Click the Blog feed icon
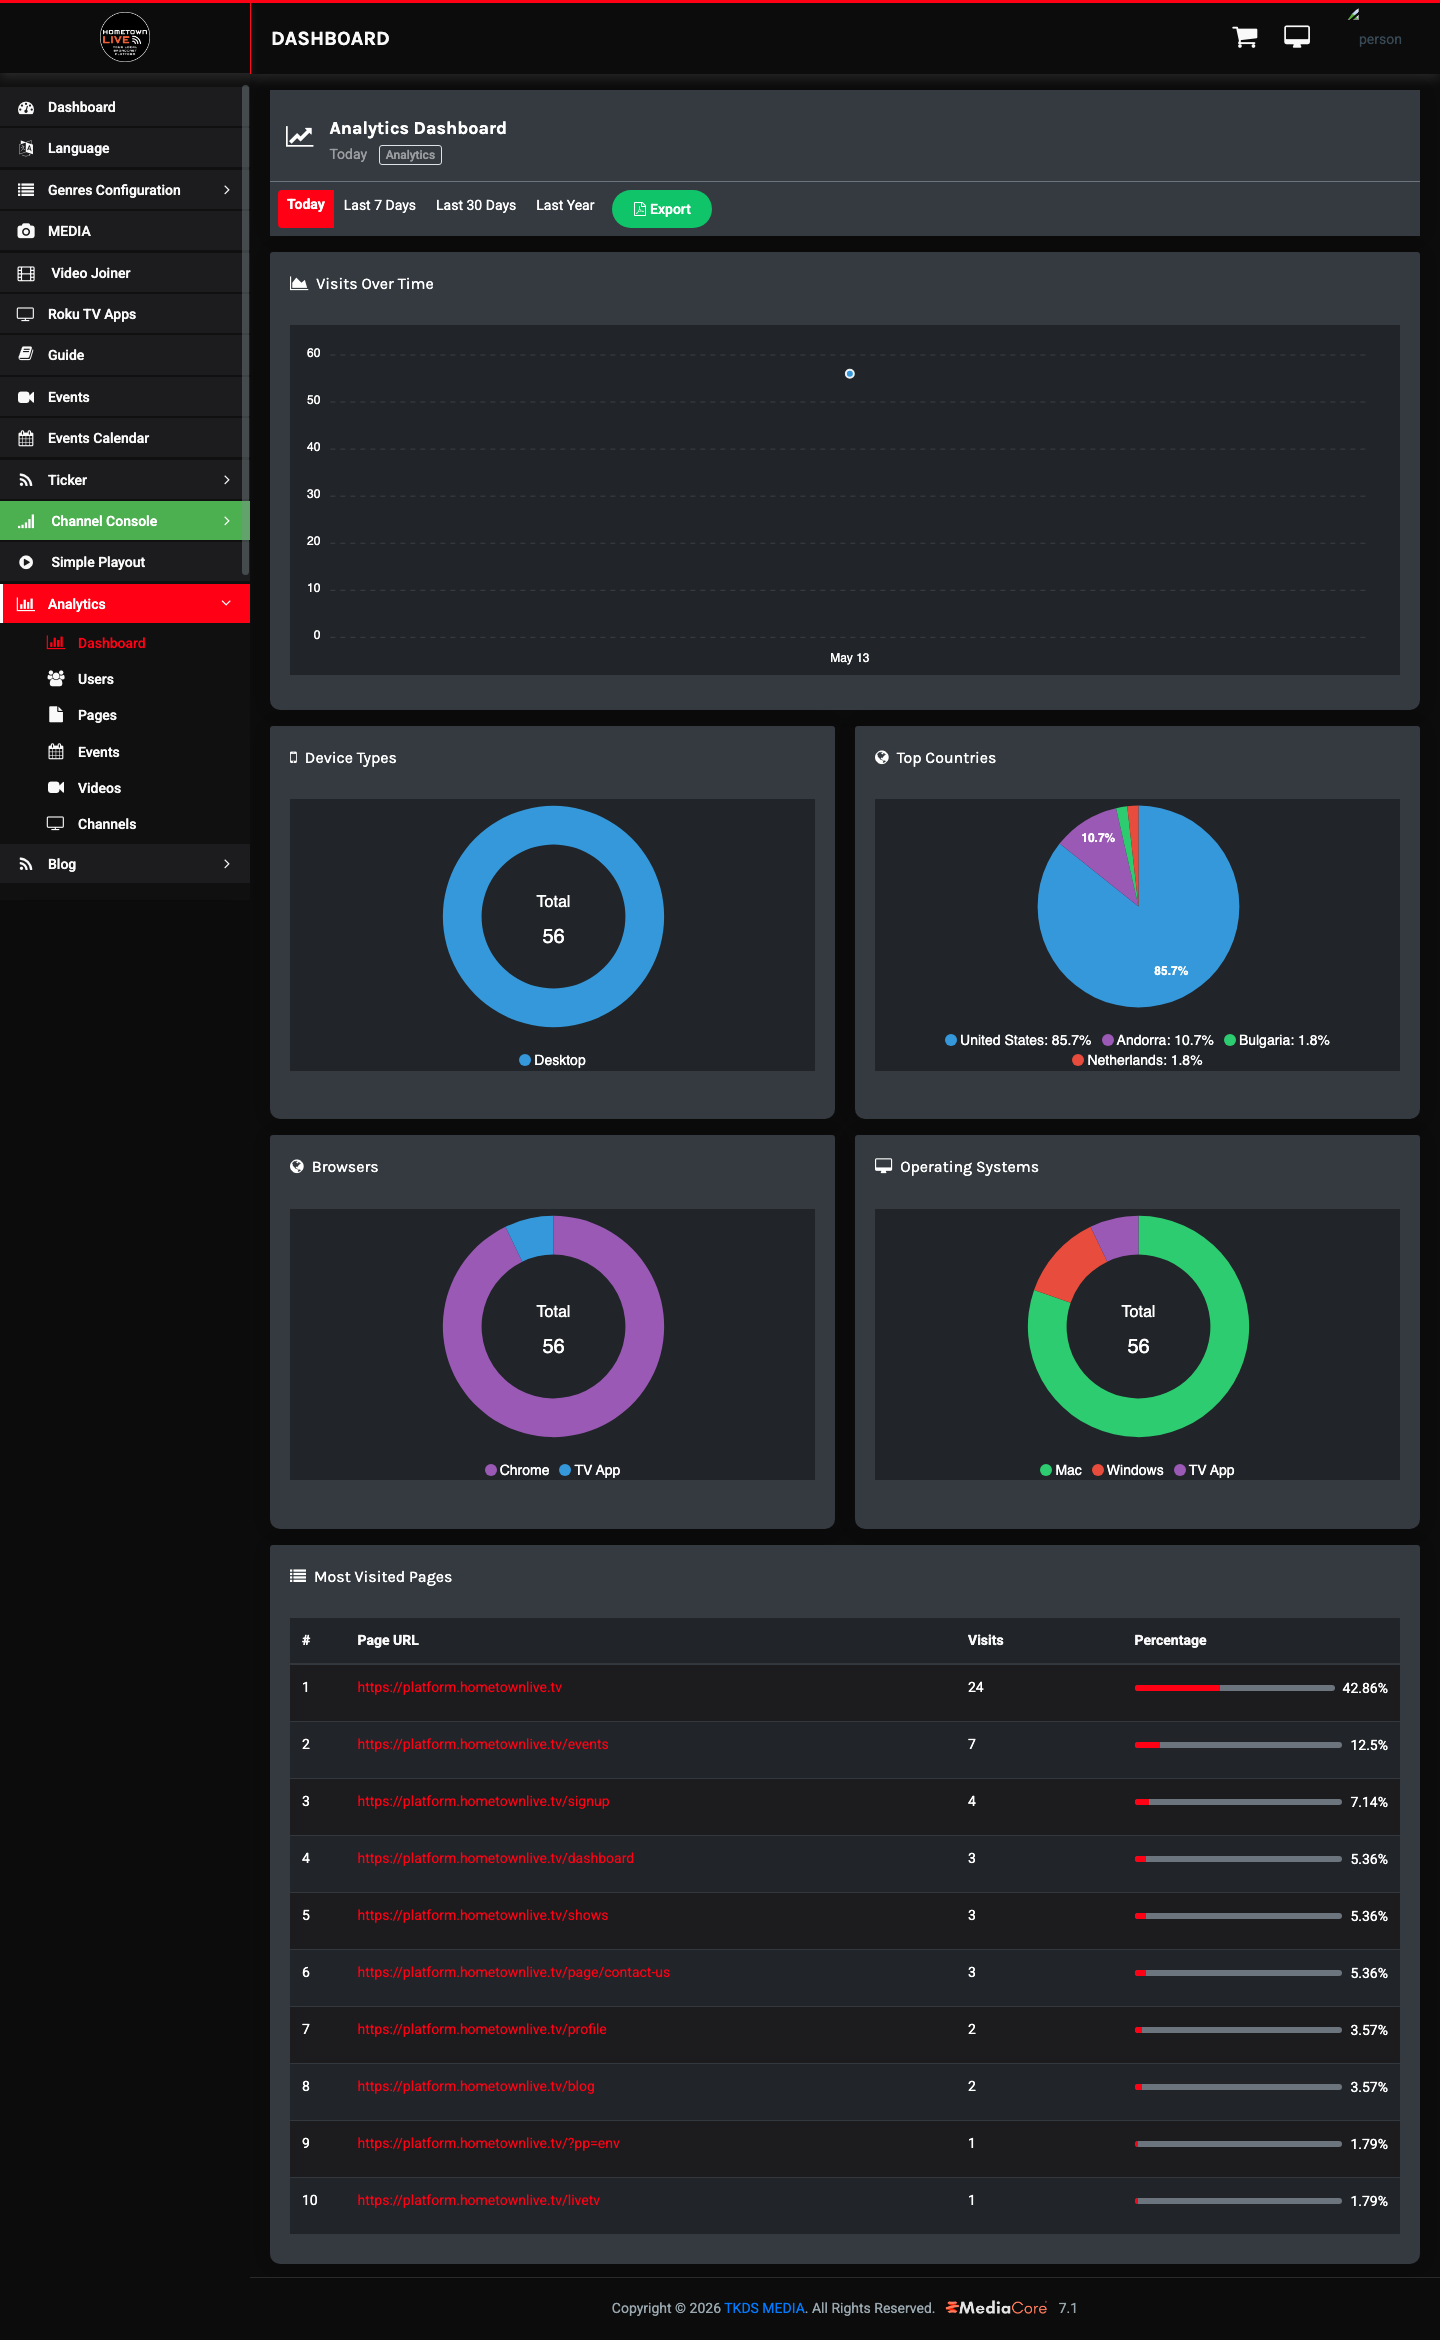 (26, 864)
